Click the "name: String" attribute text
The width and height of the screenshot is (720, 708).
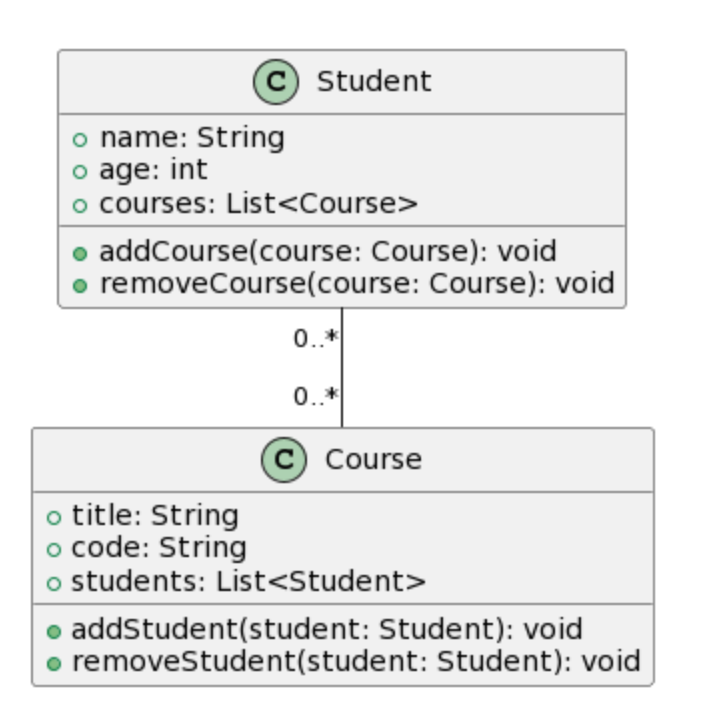(192, 138)
